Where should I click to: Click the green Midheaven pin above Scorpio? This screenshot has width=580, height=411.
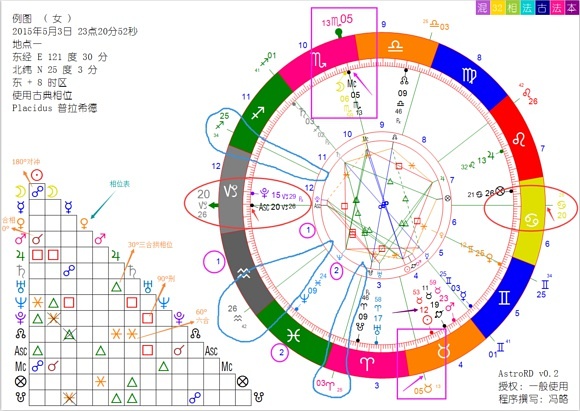tap(338, 33)
